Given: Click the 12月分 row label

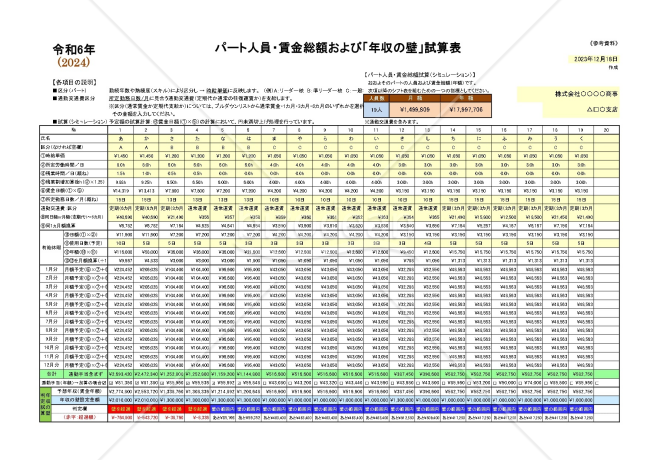Looking at the screenshot, I should pos(51,365).
